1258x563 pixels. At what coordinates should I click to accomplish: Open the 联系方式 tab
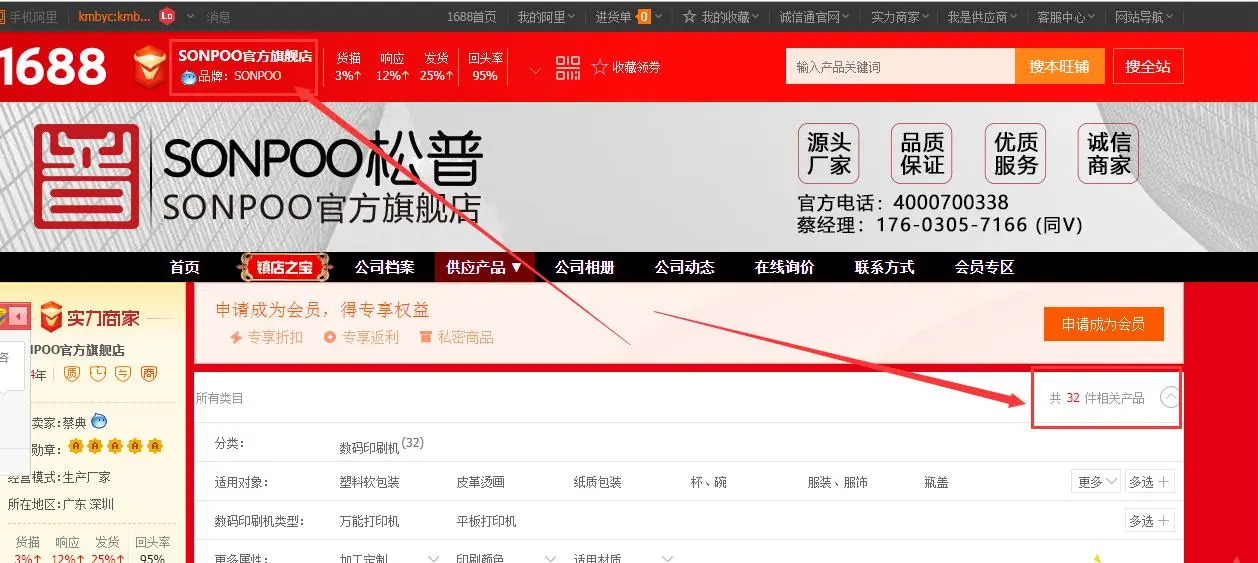click(x=884, y=267)
